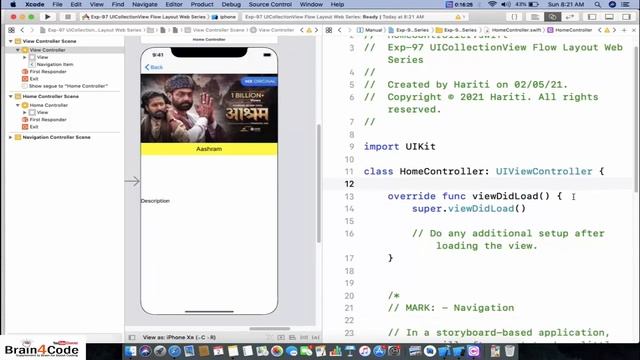
Task: Click the storyboard canvas vertical scrollbar
Action: 318,183
